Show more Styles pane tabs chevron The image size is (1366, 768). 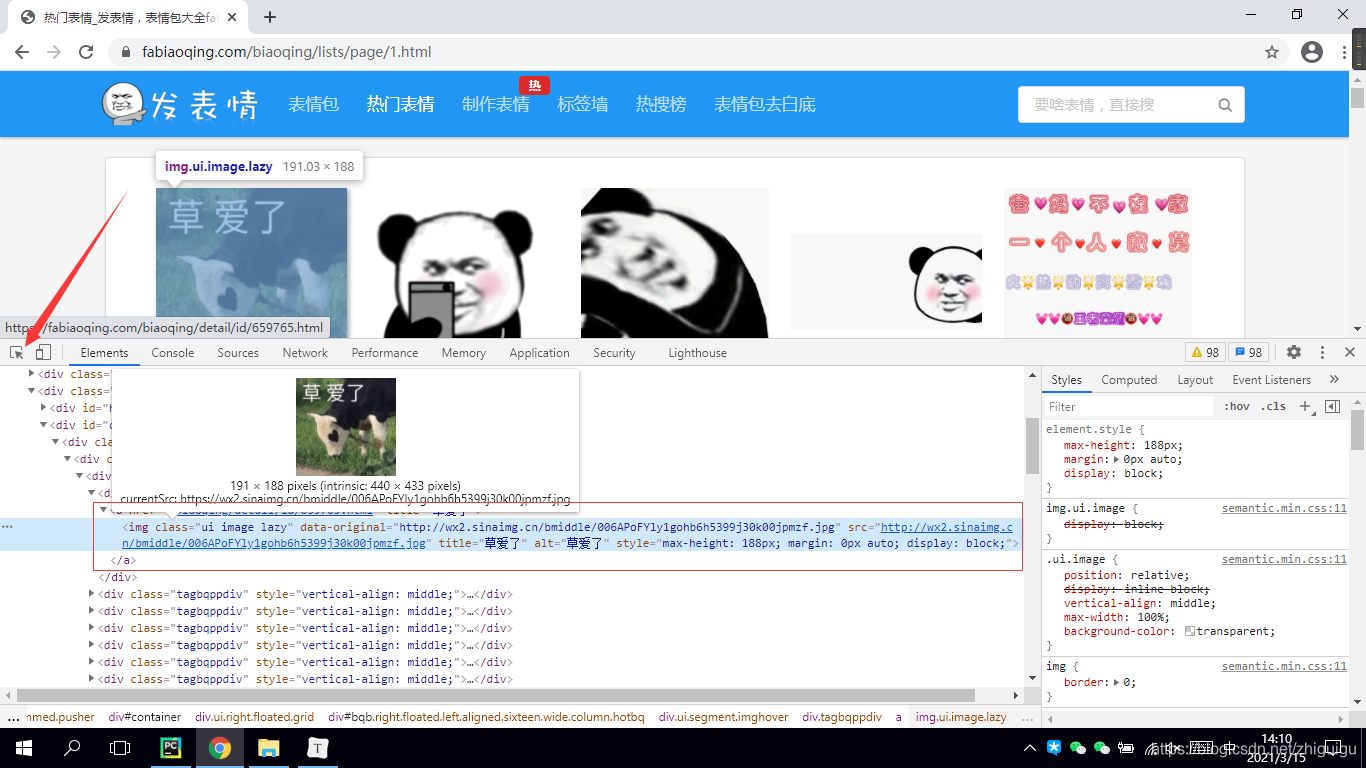coord(1334,380)
